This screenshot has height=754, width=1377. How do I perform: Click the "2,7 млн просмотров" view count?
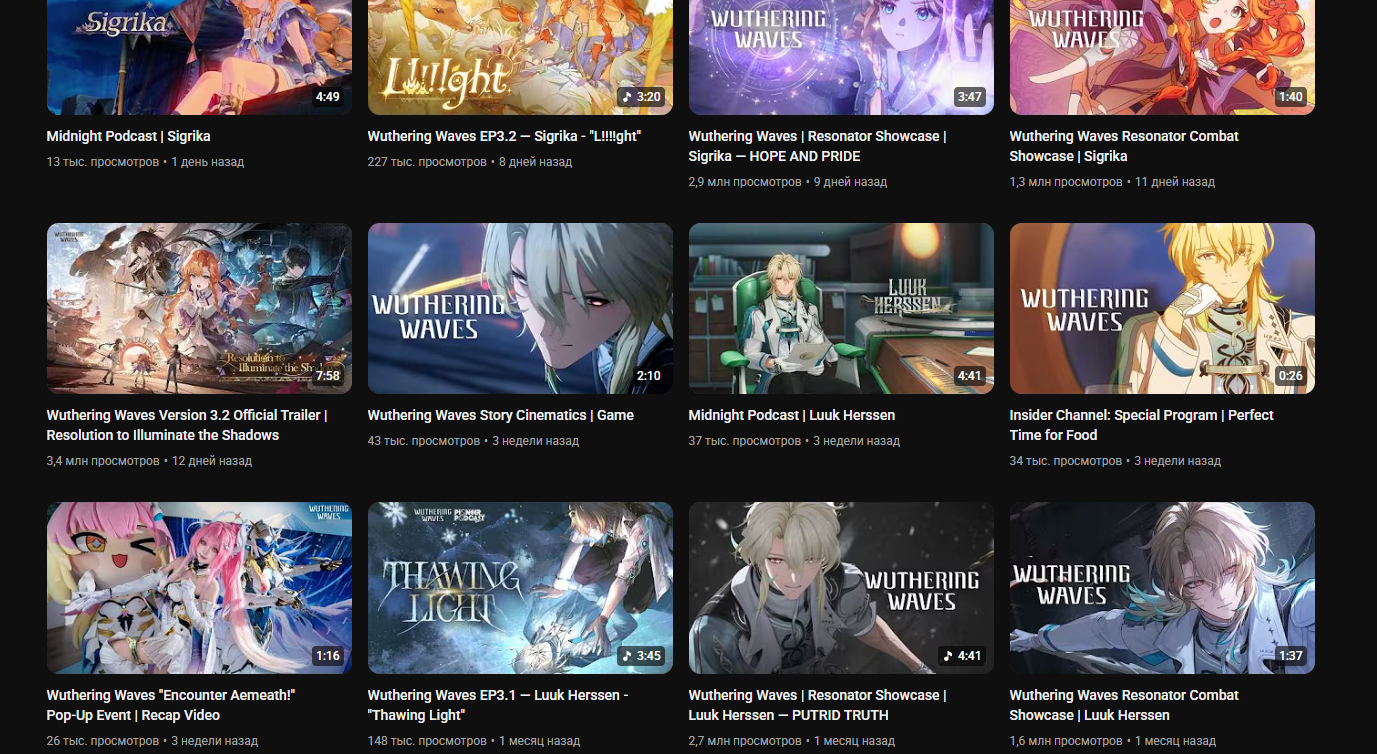coord(745,741)
